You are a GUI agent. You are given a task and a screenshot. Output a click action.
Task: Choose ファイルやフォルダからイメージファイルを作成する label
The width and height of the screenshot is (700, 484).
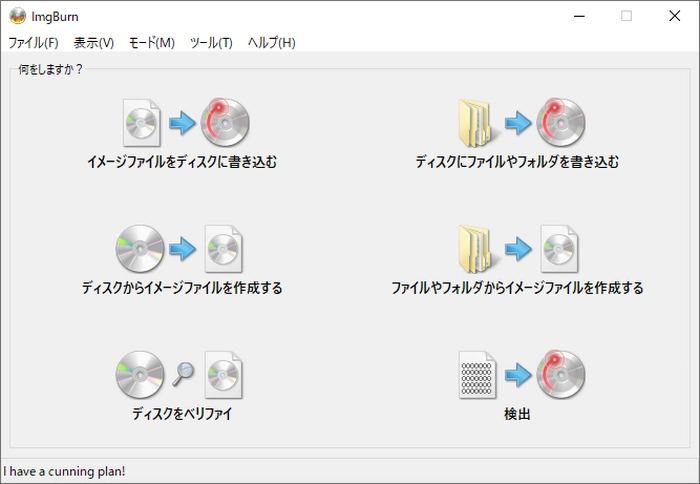[x=517, y=288]
